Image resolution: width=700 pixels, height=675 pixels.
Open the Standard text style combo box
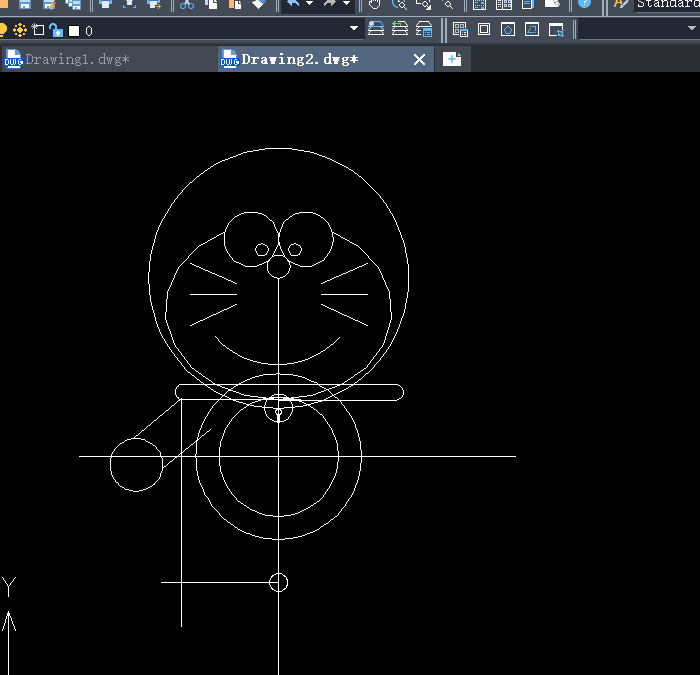pos(667,4)
